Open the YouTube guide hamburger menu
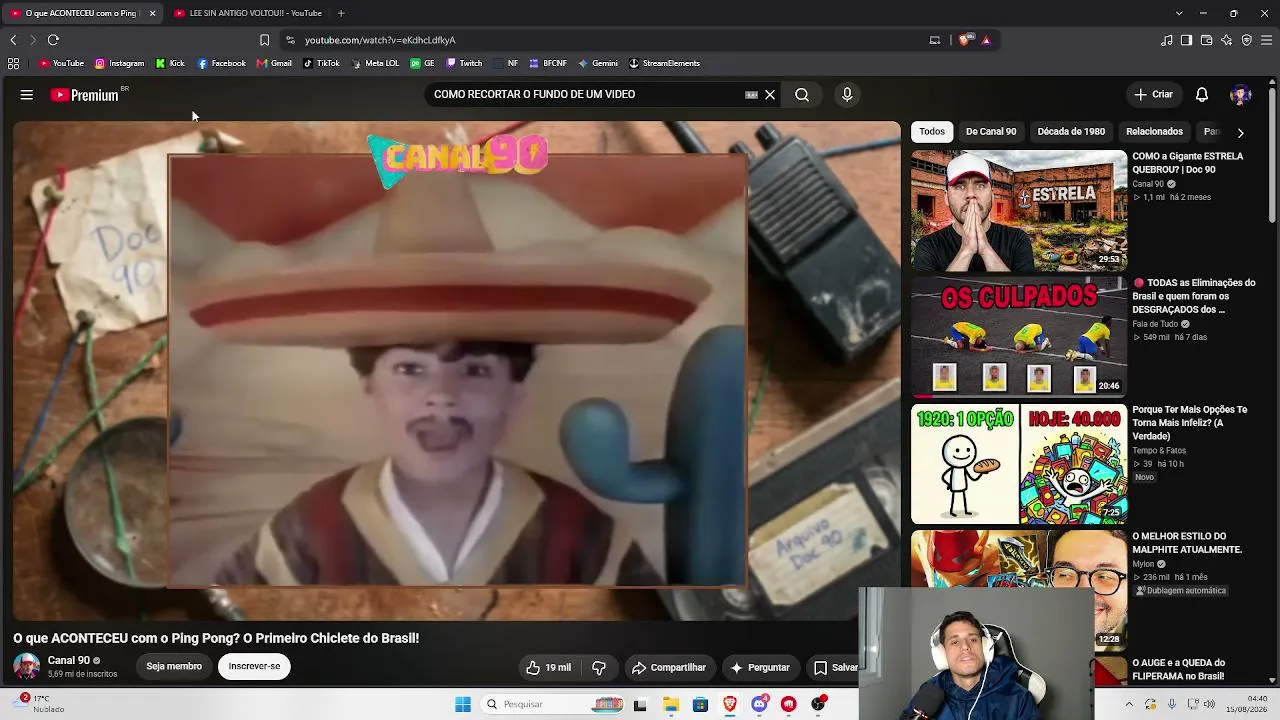The height and width of the screenshot is (720, 1280). click(27, 95)
